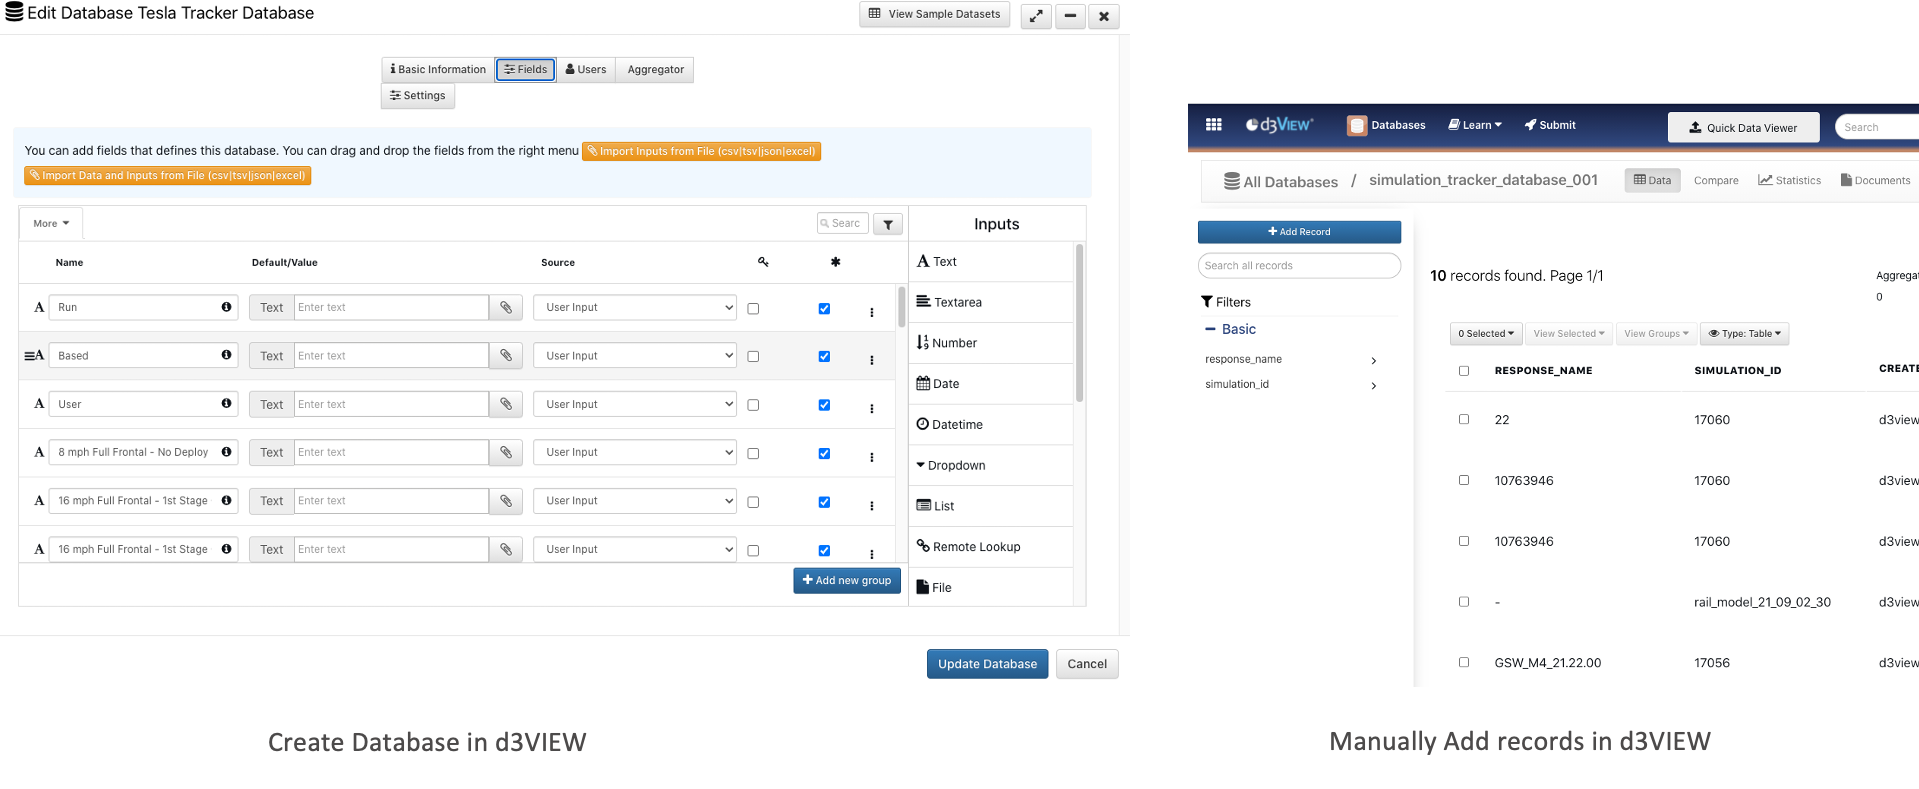Click the Update Database button
Viewport: 1919px width, 789px height.
[x=986, y=664]
